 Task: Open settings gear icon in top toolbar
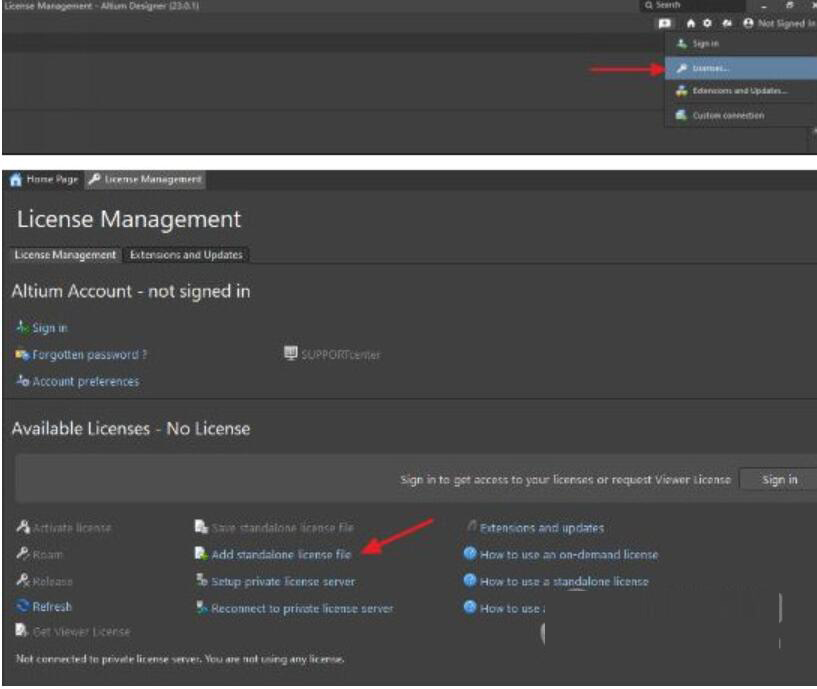point(707,23)
